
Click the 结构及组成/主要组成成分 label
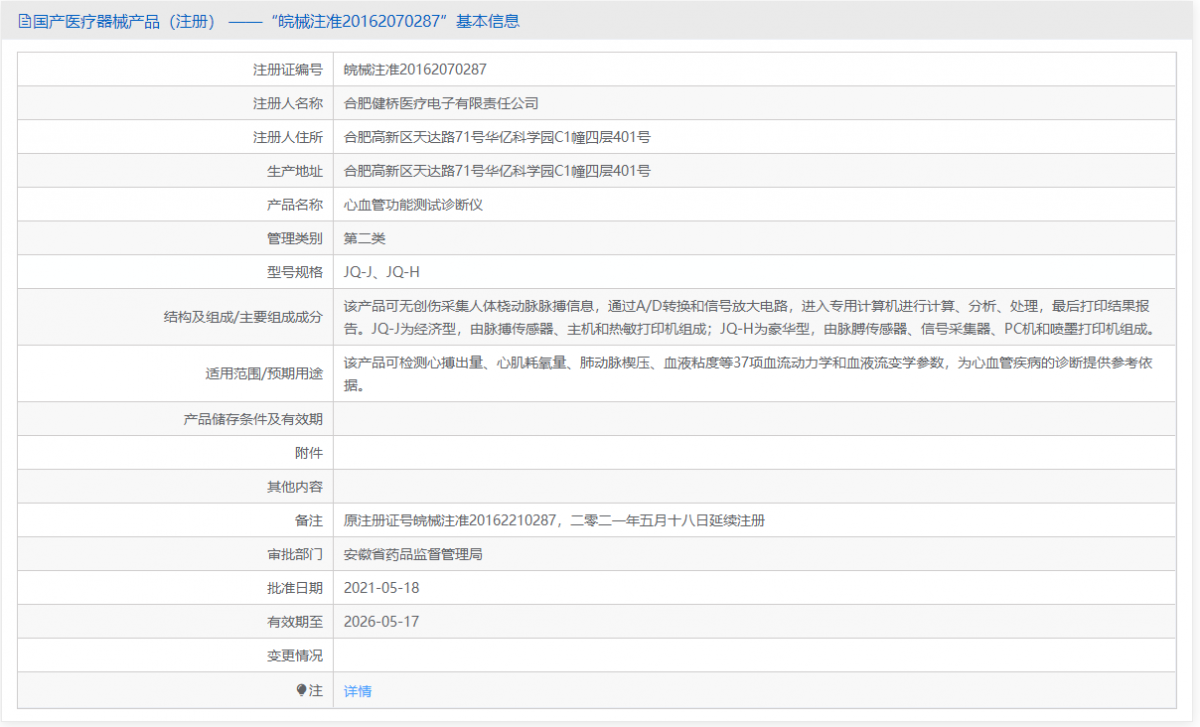click(x=244, y=317)
